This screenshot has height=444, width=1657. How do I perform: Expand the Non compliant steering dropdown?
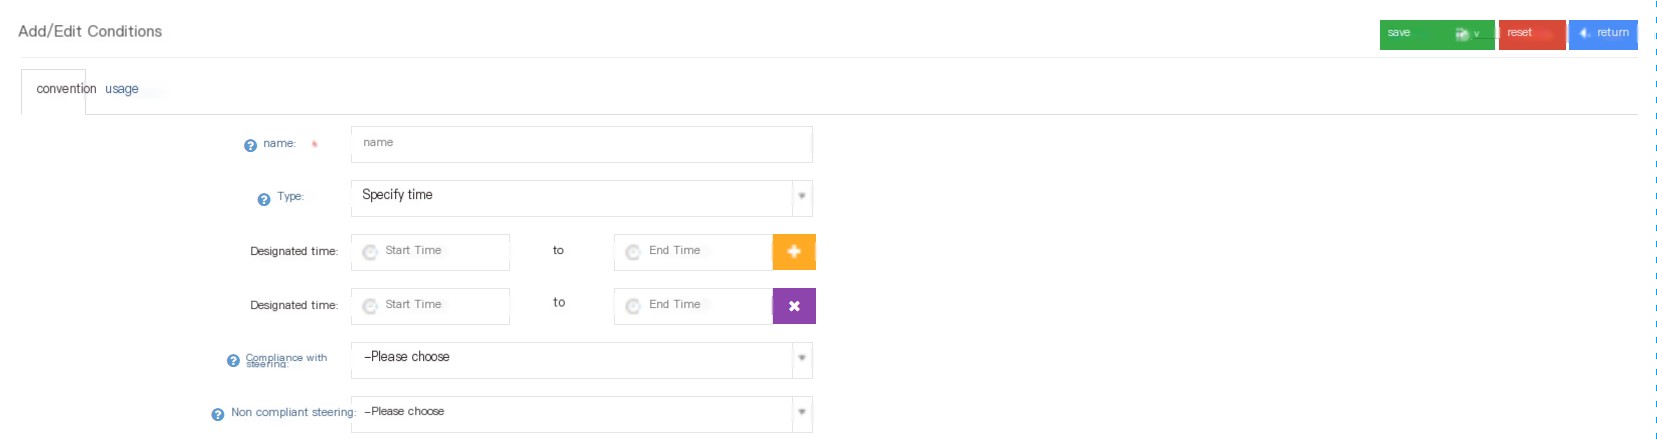[581, 414]
